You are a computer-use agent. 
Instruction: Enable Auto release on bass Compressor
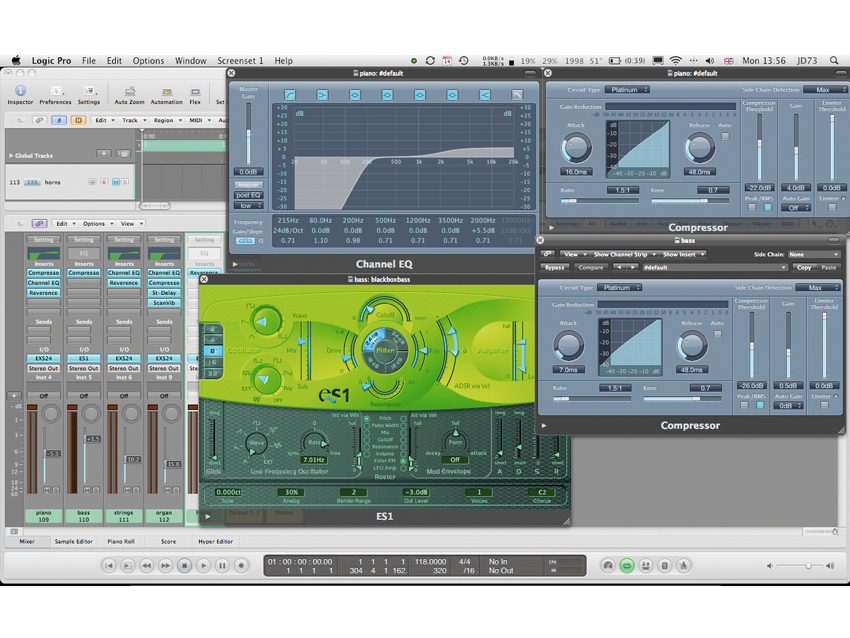coord(717,334)
